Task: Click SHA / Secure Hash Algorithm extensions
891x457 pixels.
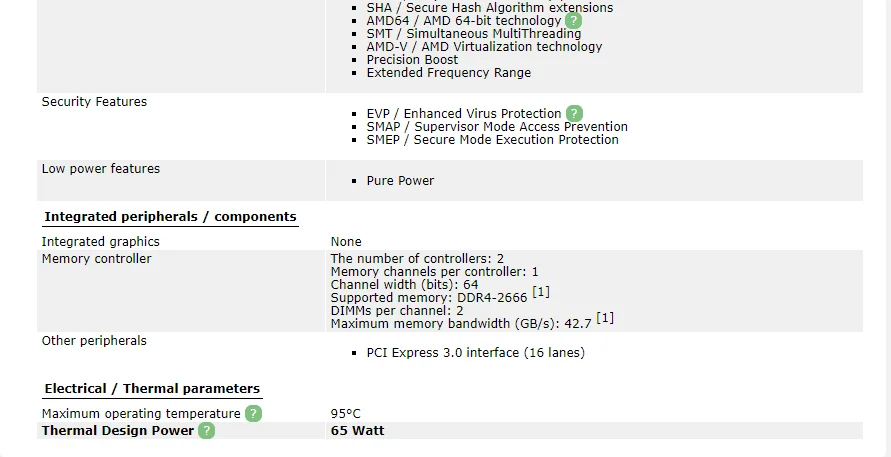Action: (490, 8)
